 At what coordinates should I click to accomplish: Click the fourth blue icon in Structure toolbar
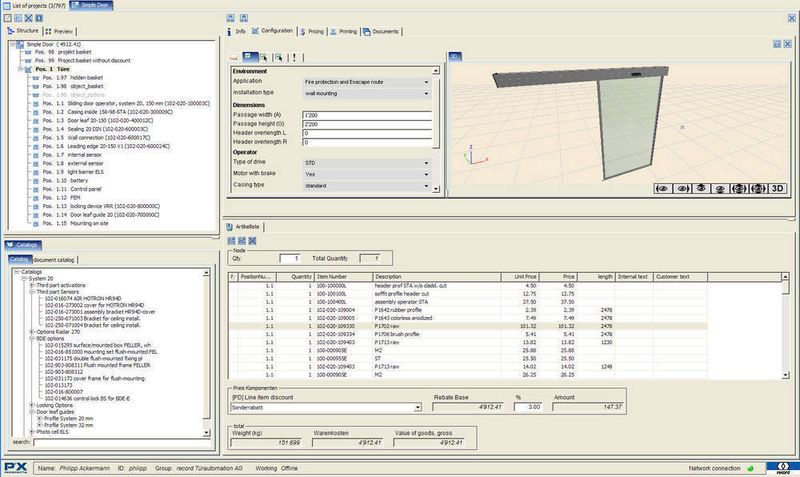click(39, 18)
